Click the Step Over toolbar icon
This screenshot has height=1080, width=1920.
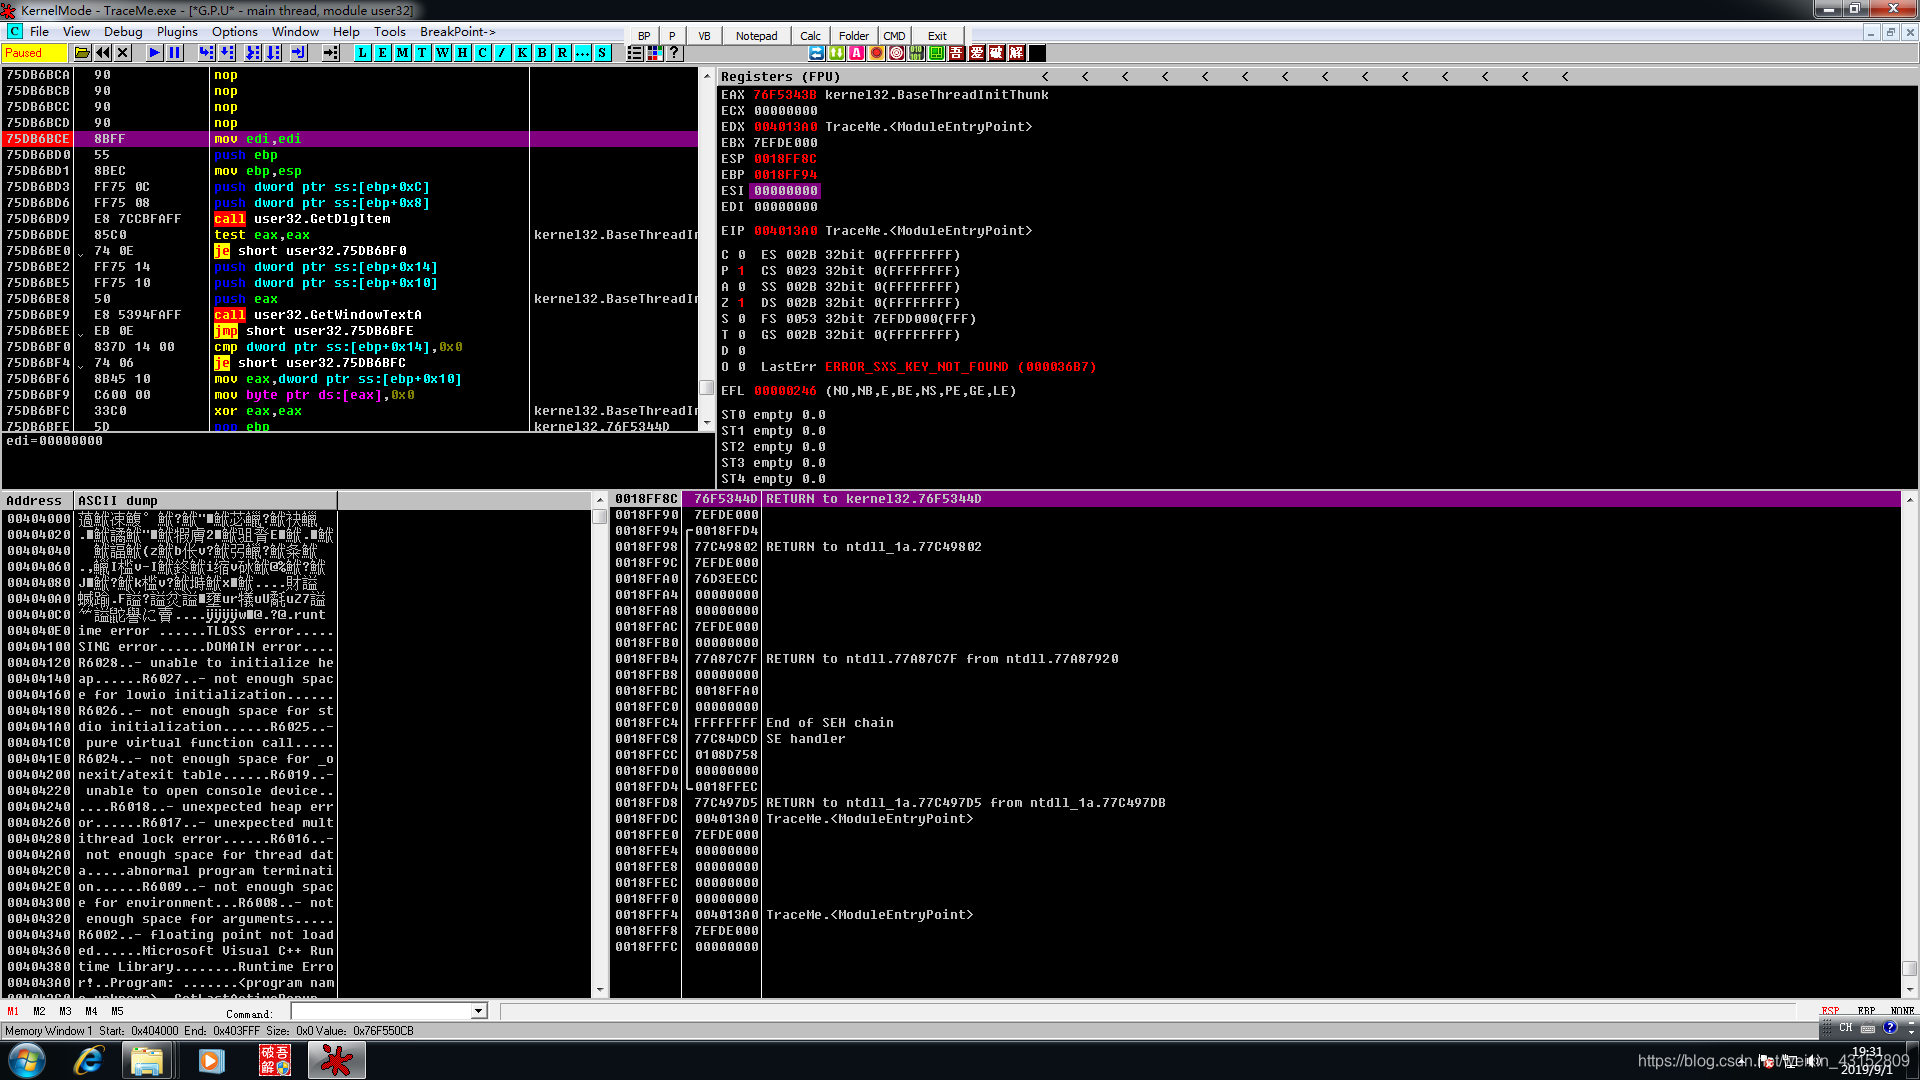click(227, 53)
